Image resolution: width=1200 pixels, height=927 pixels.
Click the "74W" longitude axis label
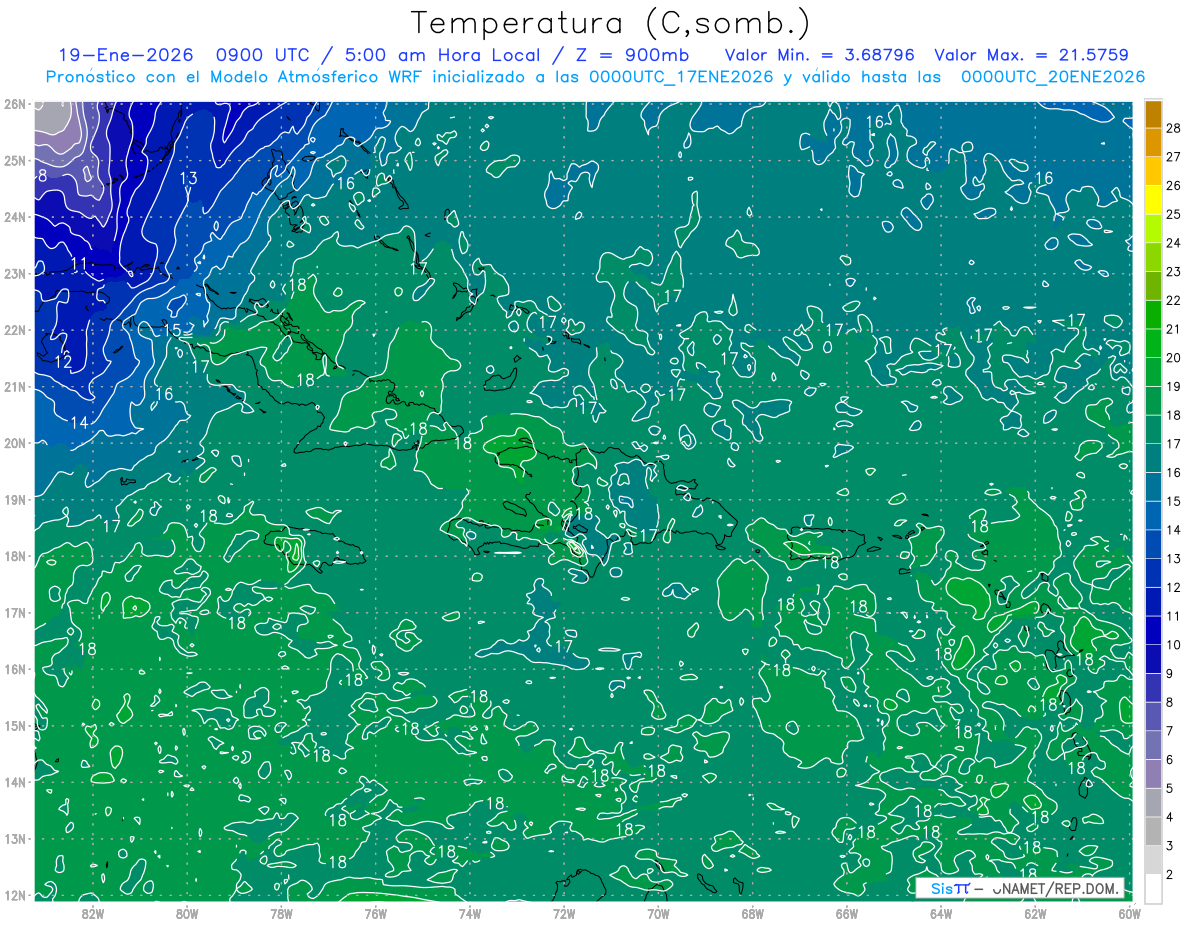tap(469, 913)
